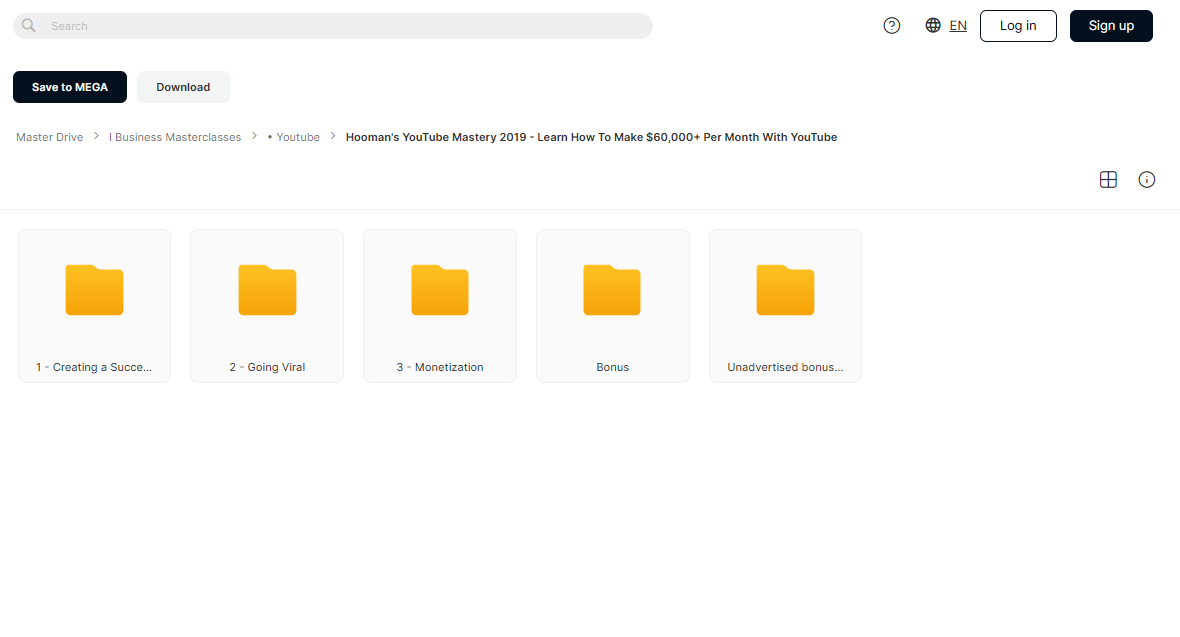The width and height of the screenshot is (1180, 637).
Task: Open the 'Unadvertised bonus...' folder icon
Action: tap(785, 290)
